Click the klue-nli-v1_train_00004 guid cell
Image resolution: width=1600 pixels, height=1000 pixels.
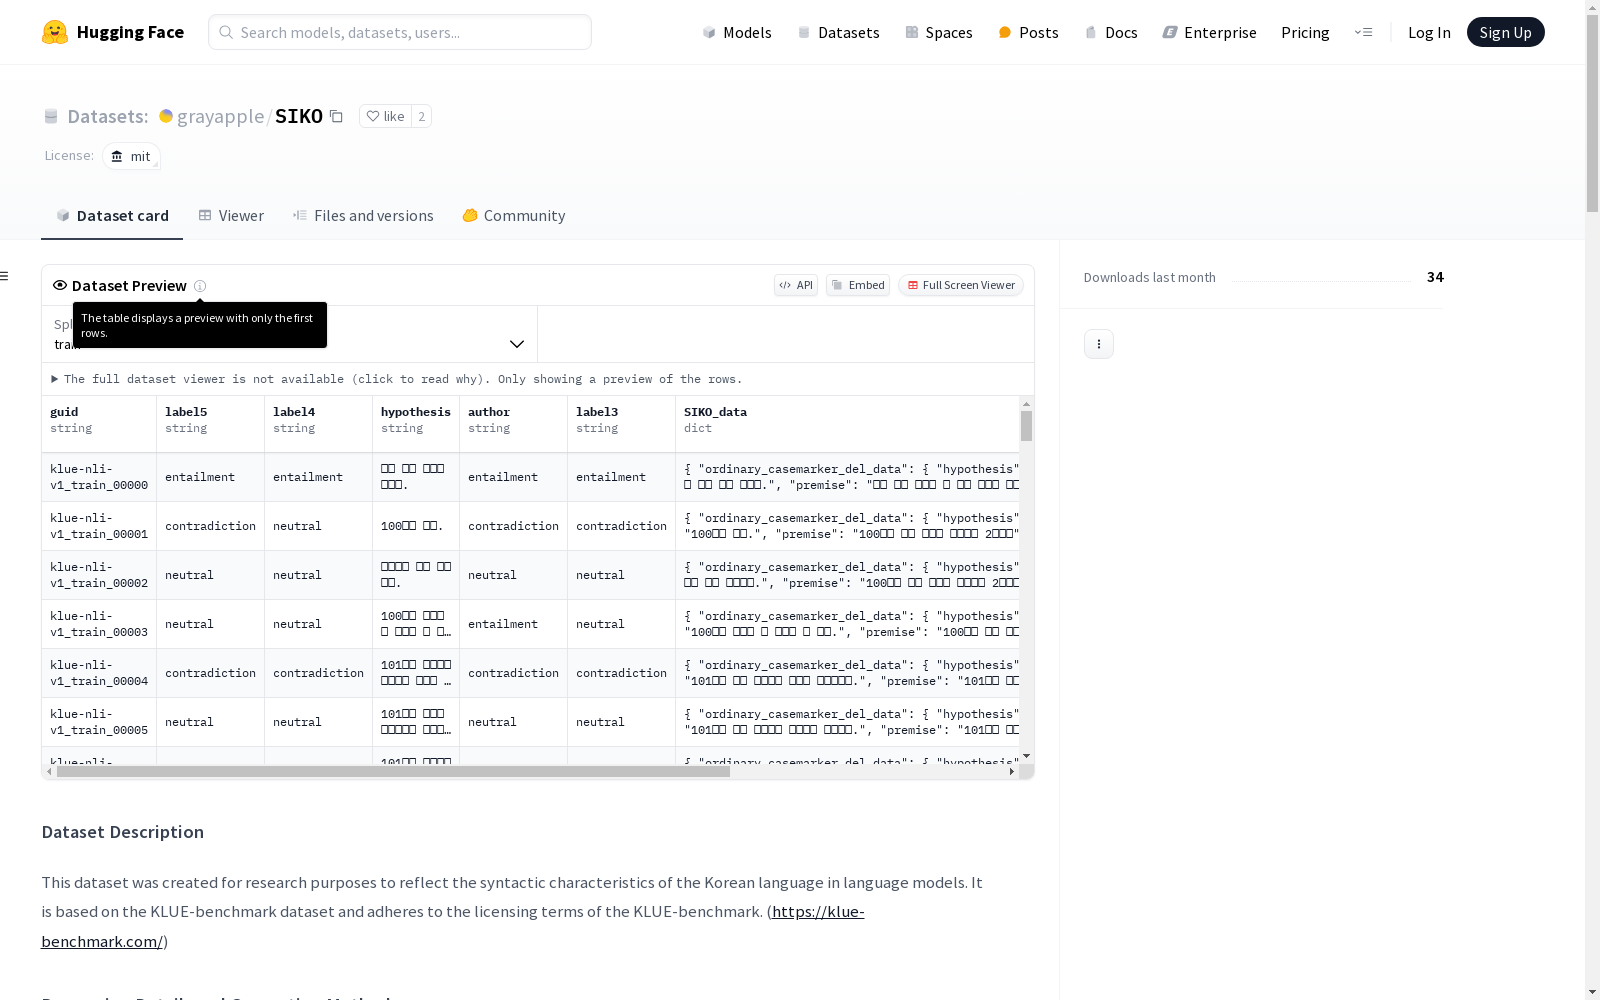pos(99,673)
